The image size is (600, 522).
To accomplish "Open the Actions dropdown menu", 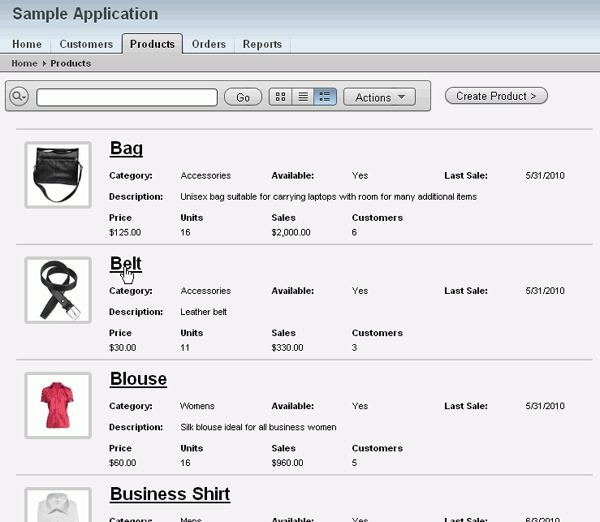I will click(379, 97).
